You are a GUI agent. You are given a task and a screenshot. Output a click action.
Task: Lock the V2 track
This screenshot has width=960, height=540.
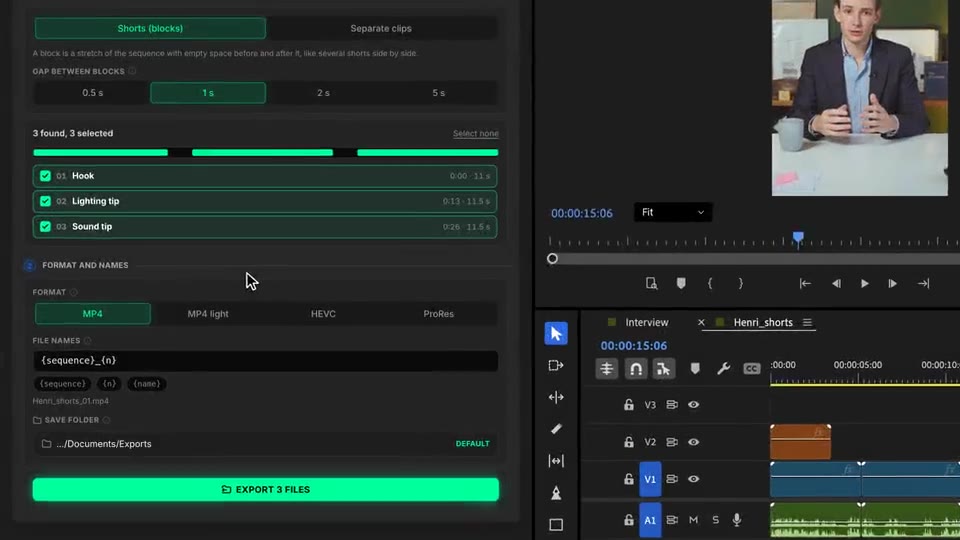[629, 442]
